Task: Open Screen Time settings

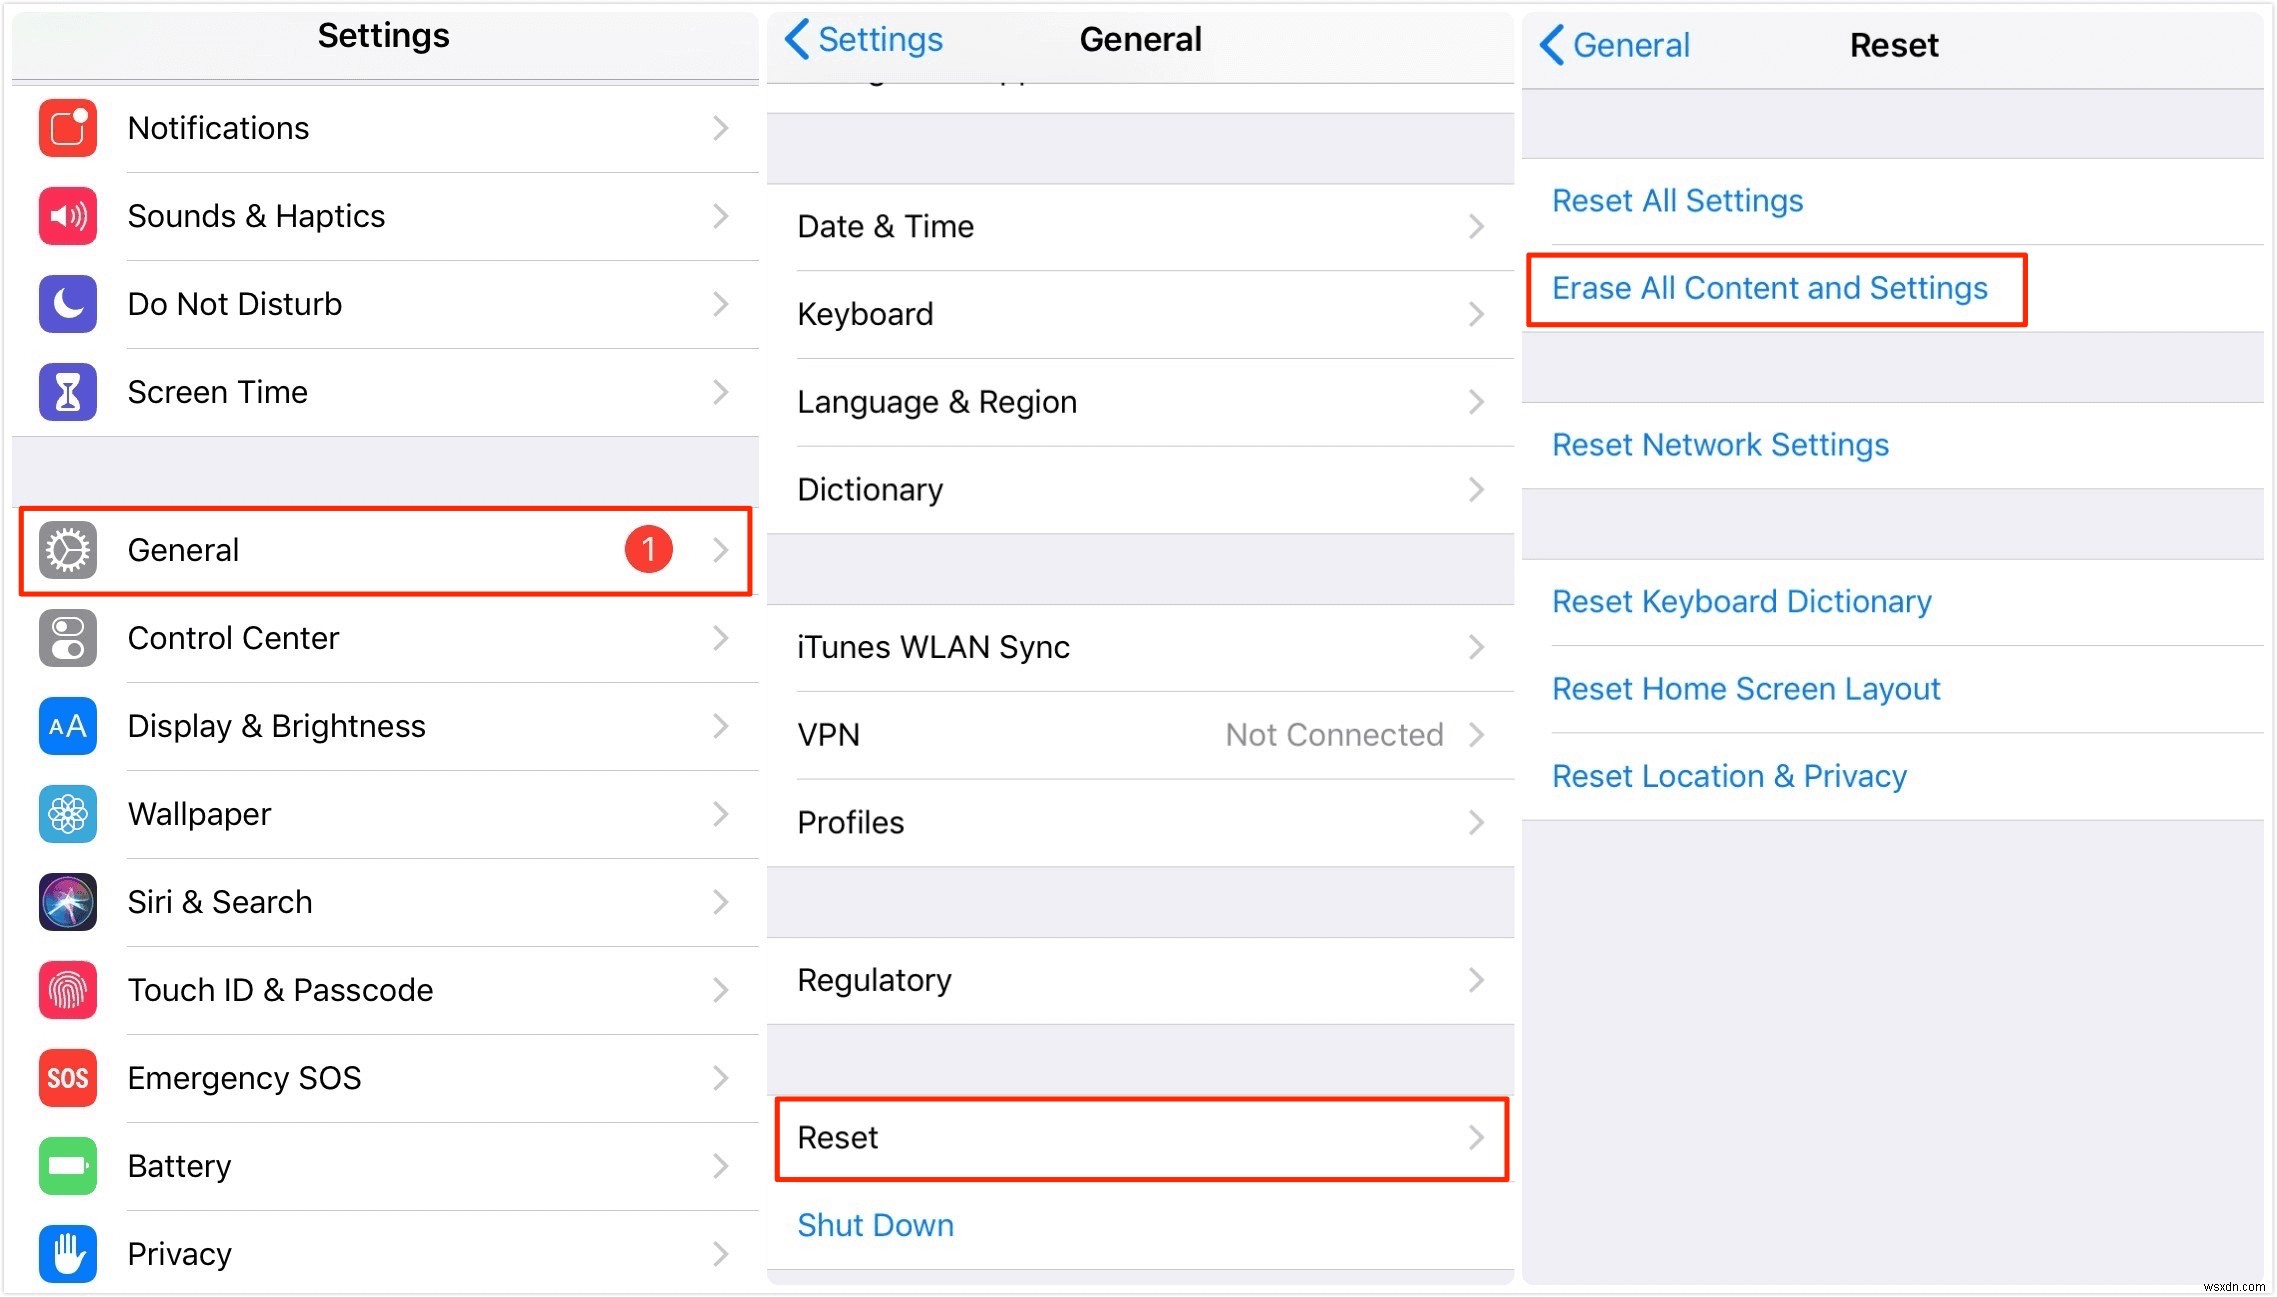Action: pos(383,391)
